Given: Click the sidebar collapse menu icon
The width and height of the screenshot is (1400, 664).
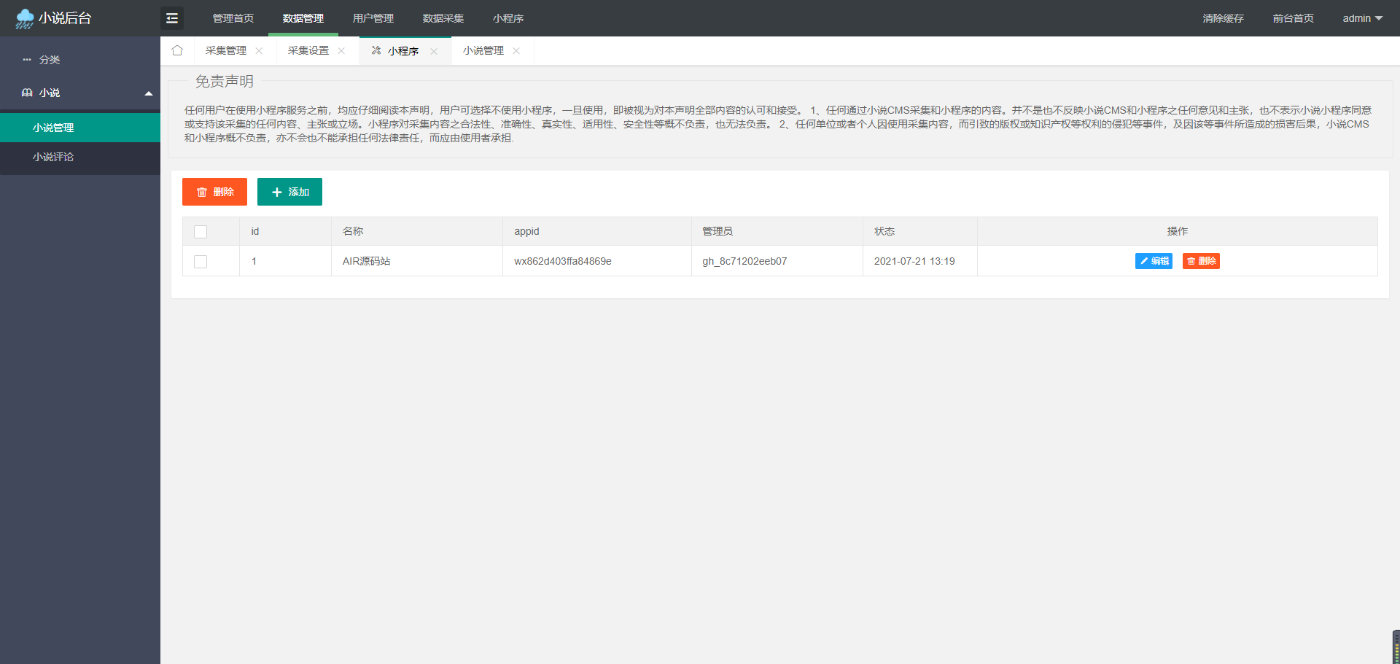Looking at the screenshot, I should click(172, 18).
